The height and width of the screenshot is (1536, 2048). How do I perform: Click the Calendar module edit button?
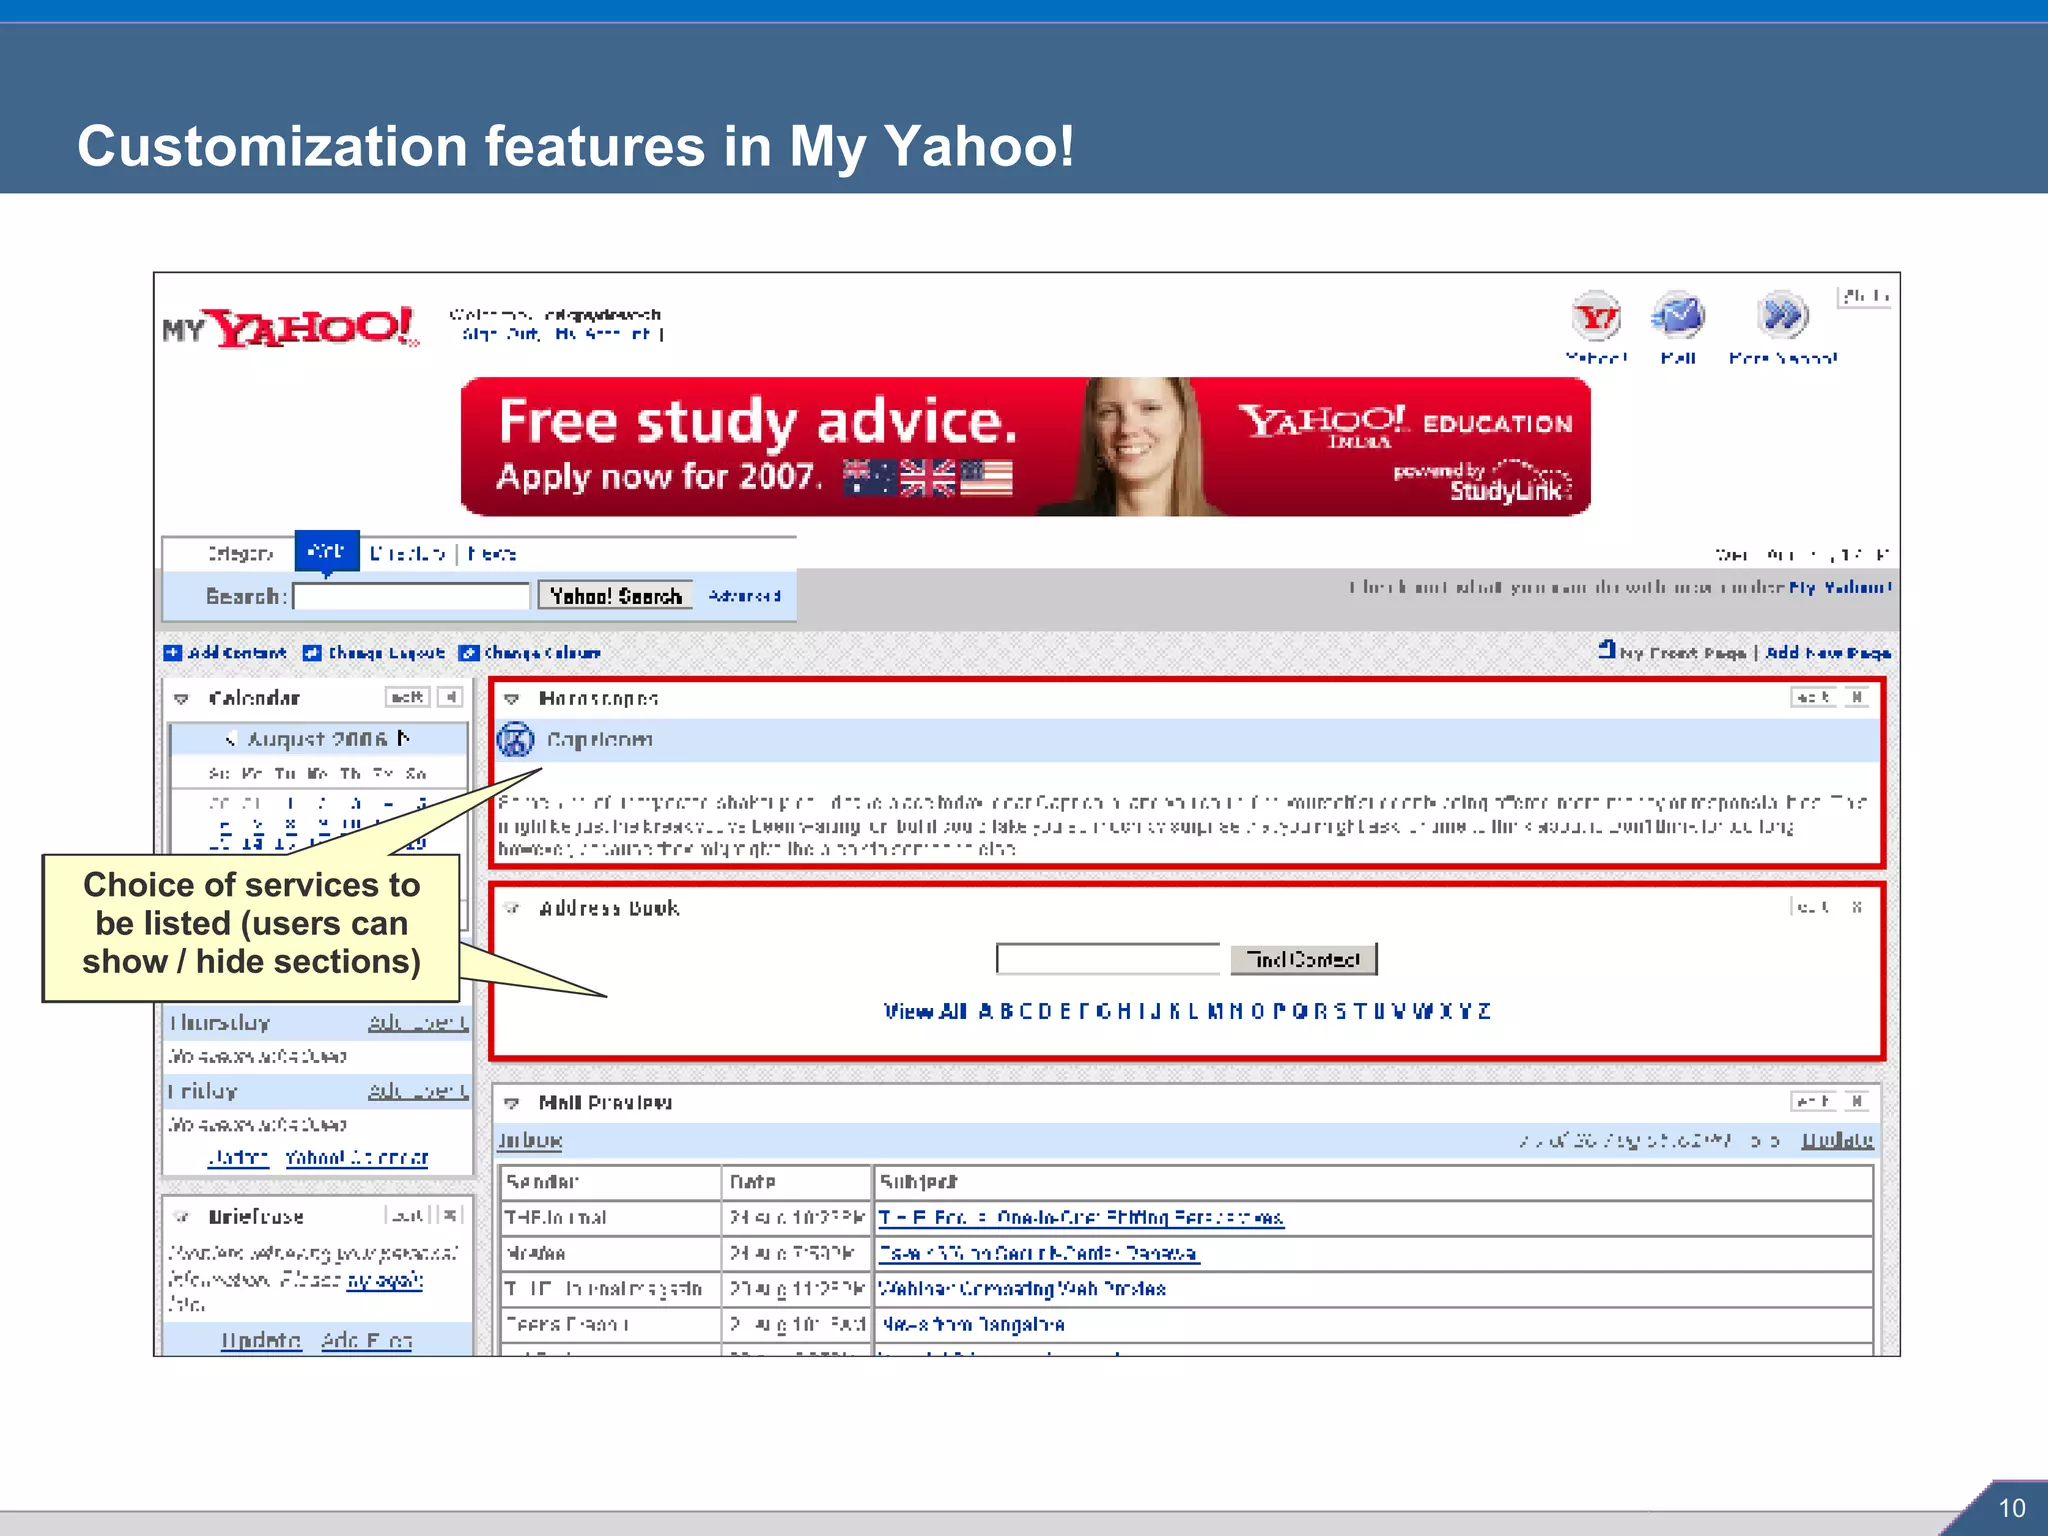[407, 697]
